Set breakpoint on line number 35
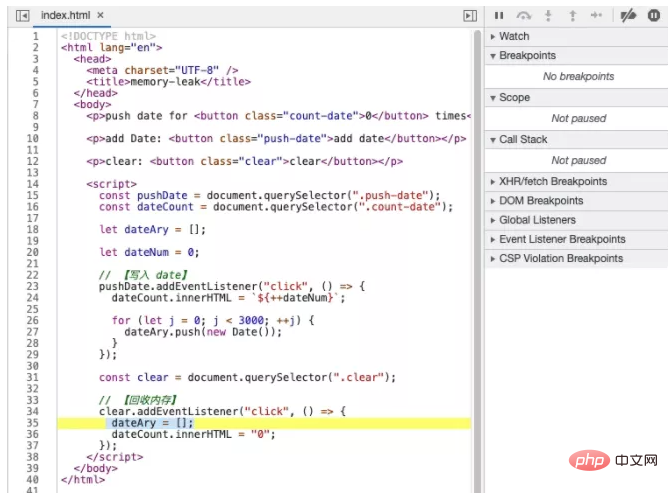Image resolution: width=668 pixels, height=493 pixels. [x=33, y=423]
